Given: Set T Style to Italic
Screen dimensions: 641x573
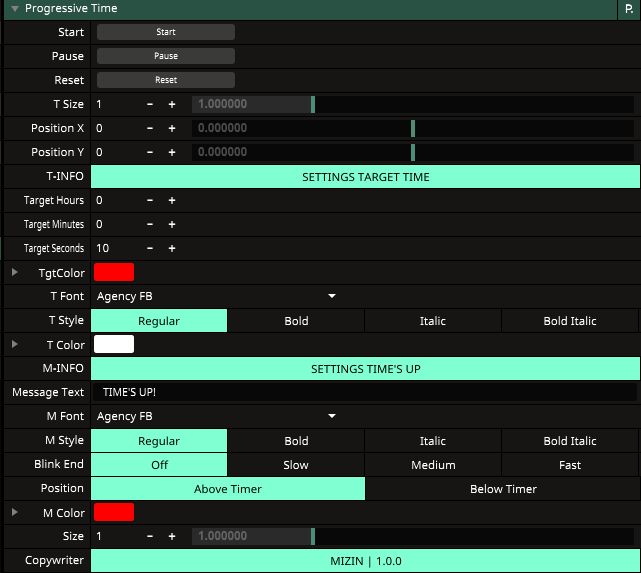Looking at the screenshot, I should pyautogui.click(x=433, y=321).
